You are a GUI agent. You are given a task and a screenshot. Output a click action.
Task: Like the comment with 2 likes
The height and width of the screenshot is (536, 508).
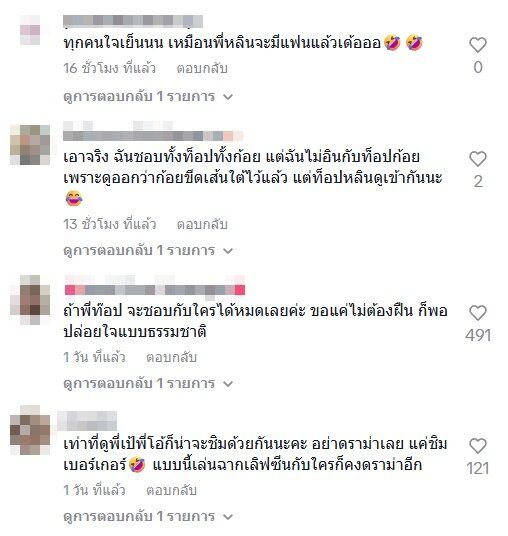[478, 159]
